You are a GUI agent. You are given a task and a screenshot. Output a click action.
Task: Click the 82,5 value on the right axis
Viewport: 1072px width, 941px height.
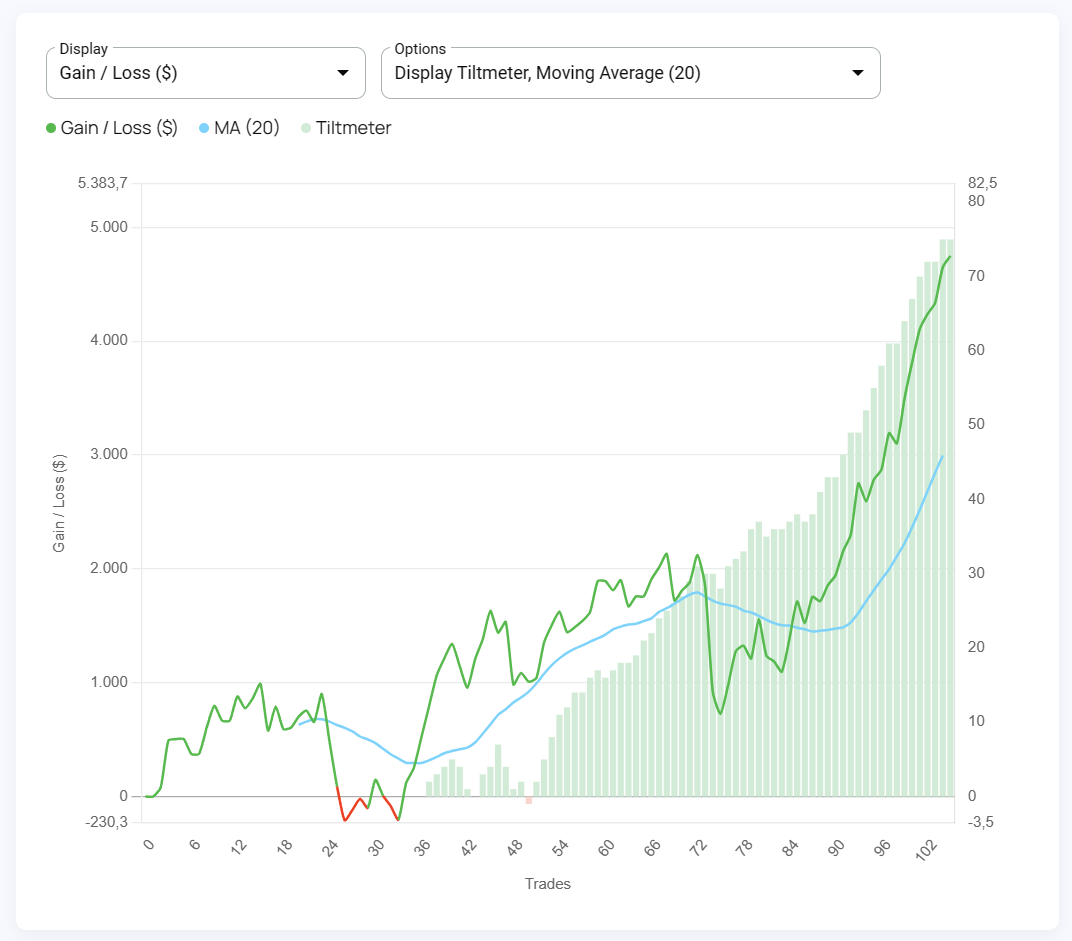coord(981,183)
